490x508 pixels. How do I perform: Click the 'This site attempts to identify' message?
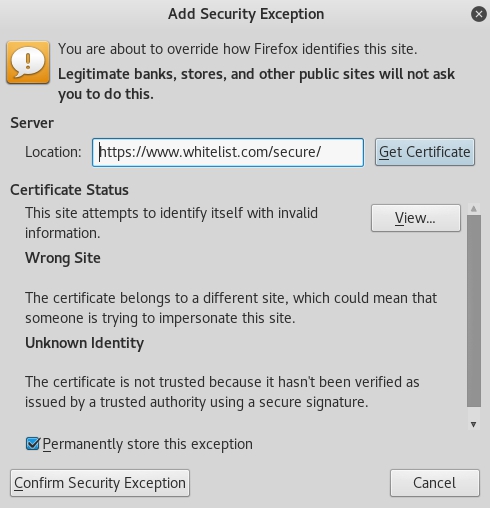click(171, 223)
